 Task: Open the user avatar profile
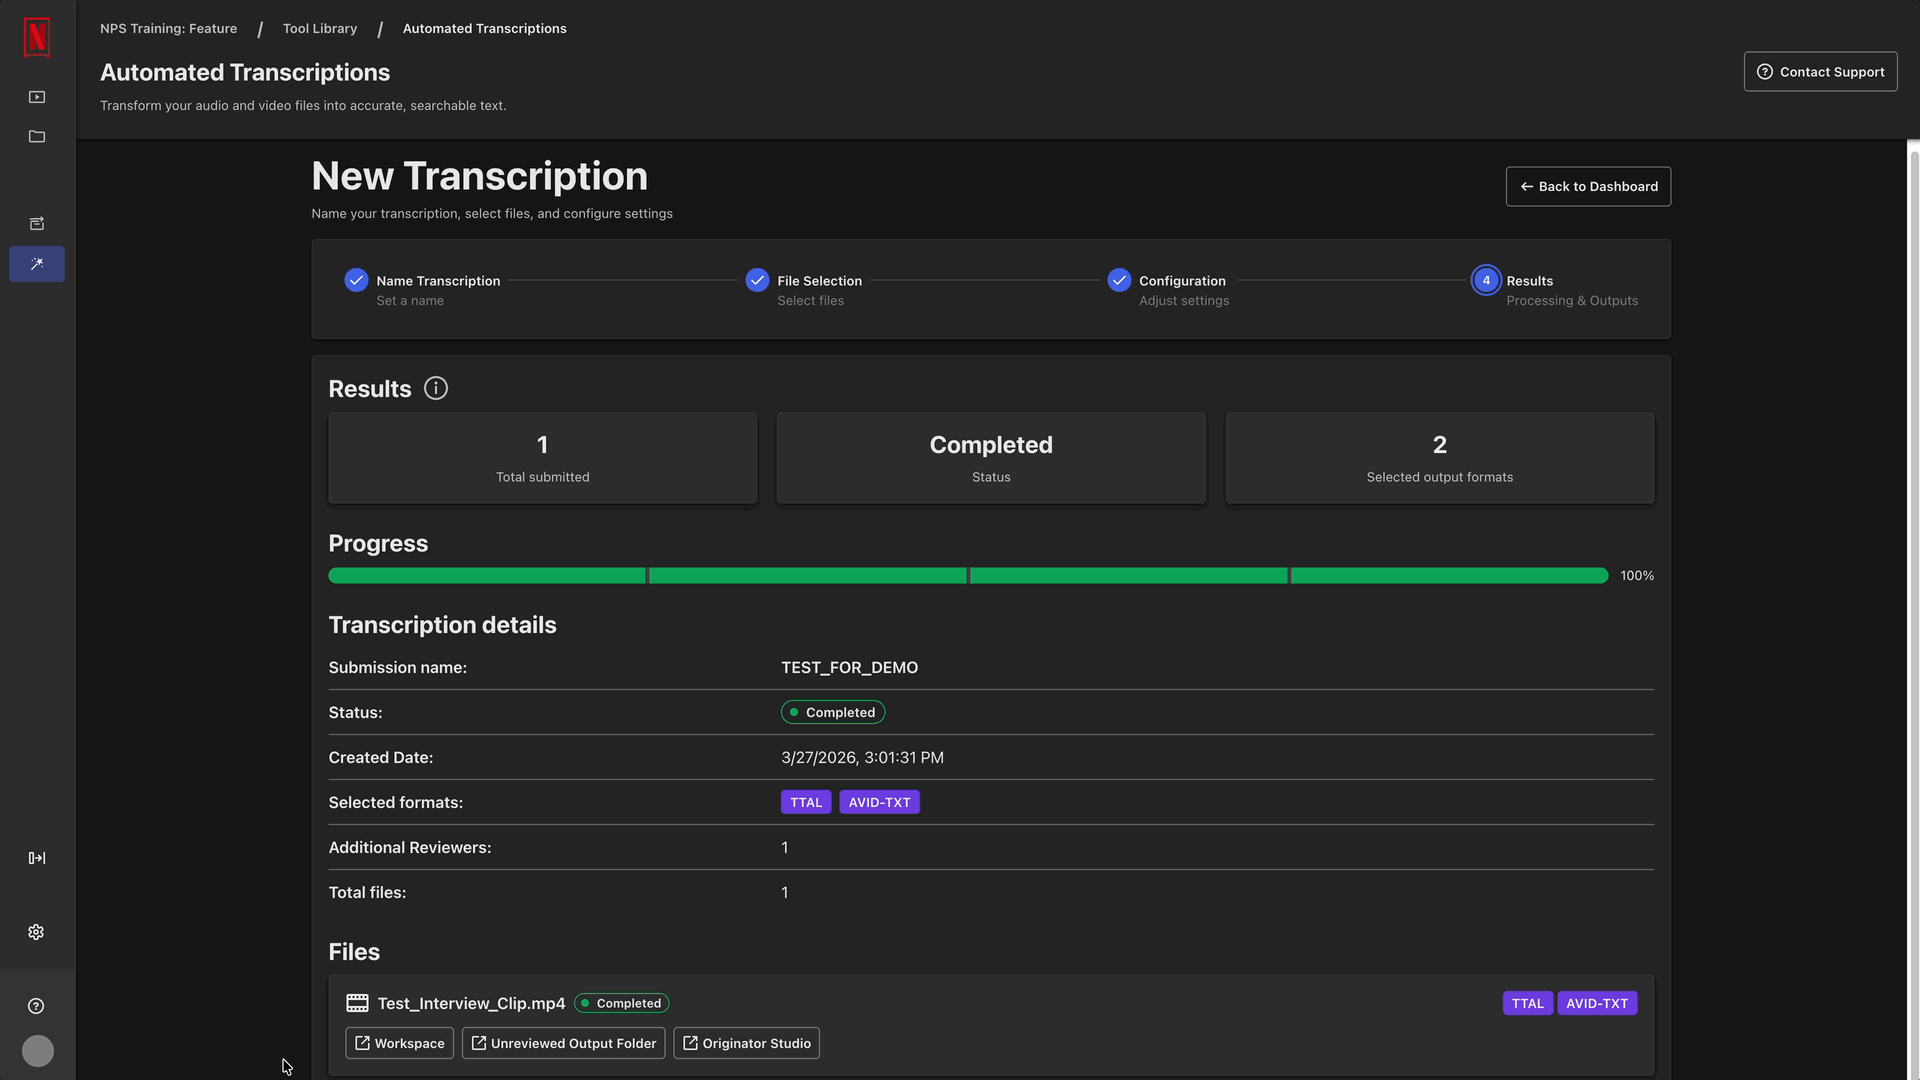[x=38, y=1051]
